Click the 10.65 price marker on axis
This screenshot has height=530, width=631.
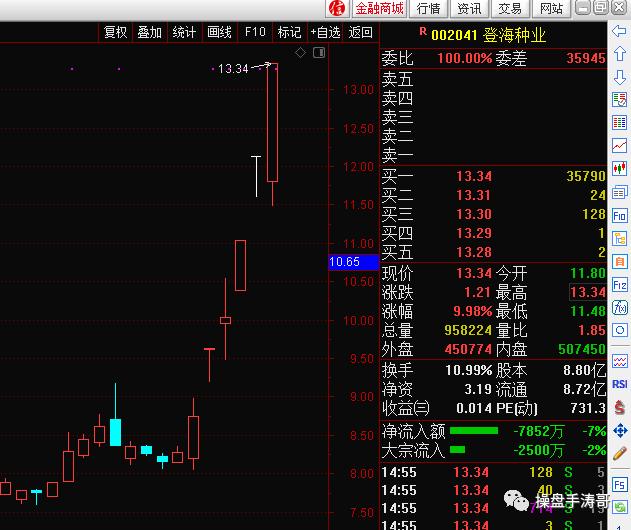click(x=354, y=262)
